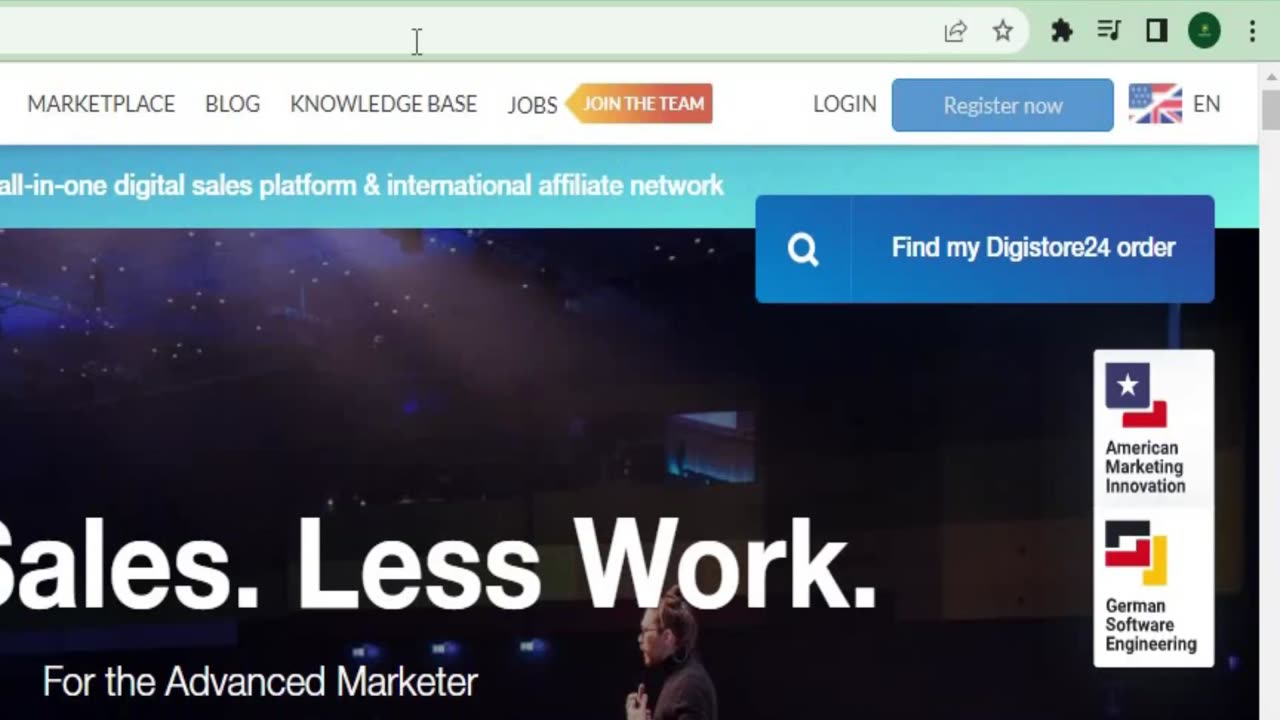Open the Chrome extensions puzzle icon

[x=1062, y=32]
